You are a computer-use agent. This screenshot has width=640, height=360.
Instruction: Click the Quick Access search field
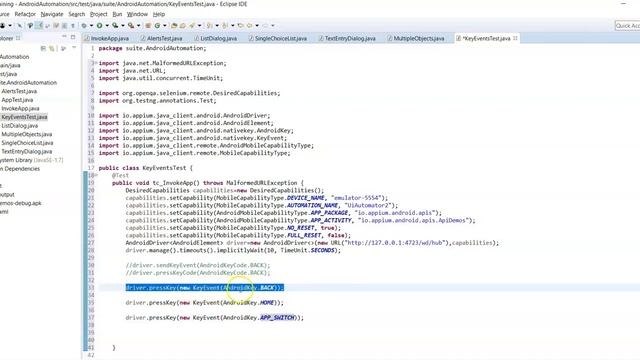(x=627, y=25)
